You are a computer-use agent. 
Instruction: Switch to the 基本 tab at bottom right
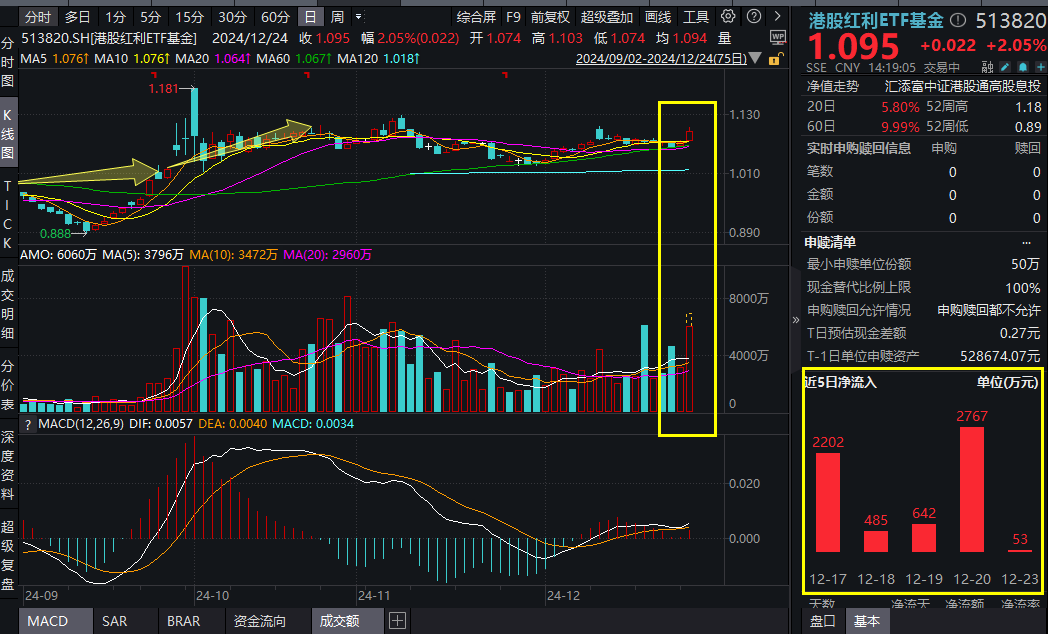[866, 620]
